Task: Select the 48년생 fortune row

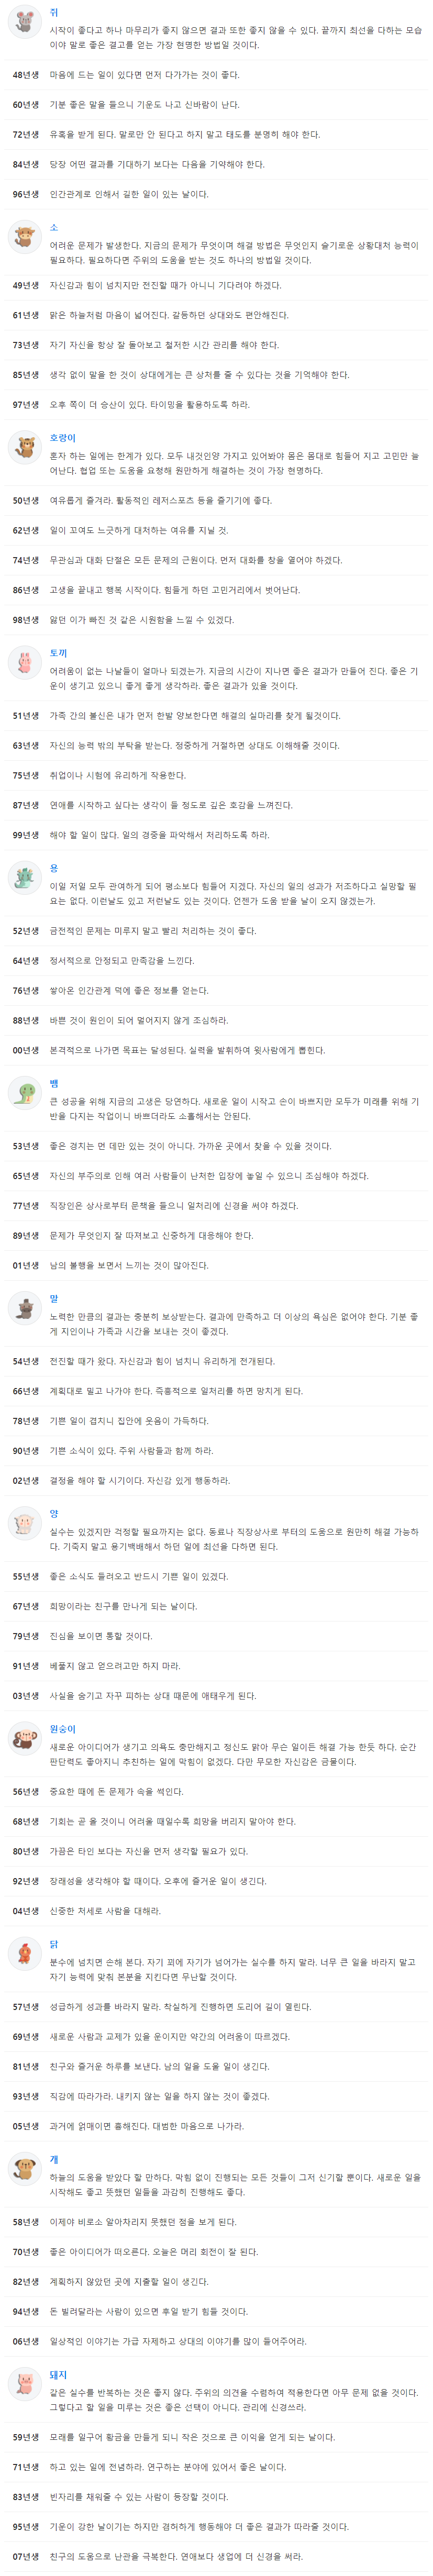Action: (216, 75)
